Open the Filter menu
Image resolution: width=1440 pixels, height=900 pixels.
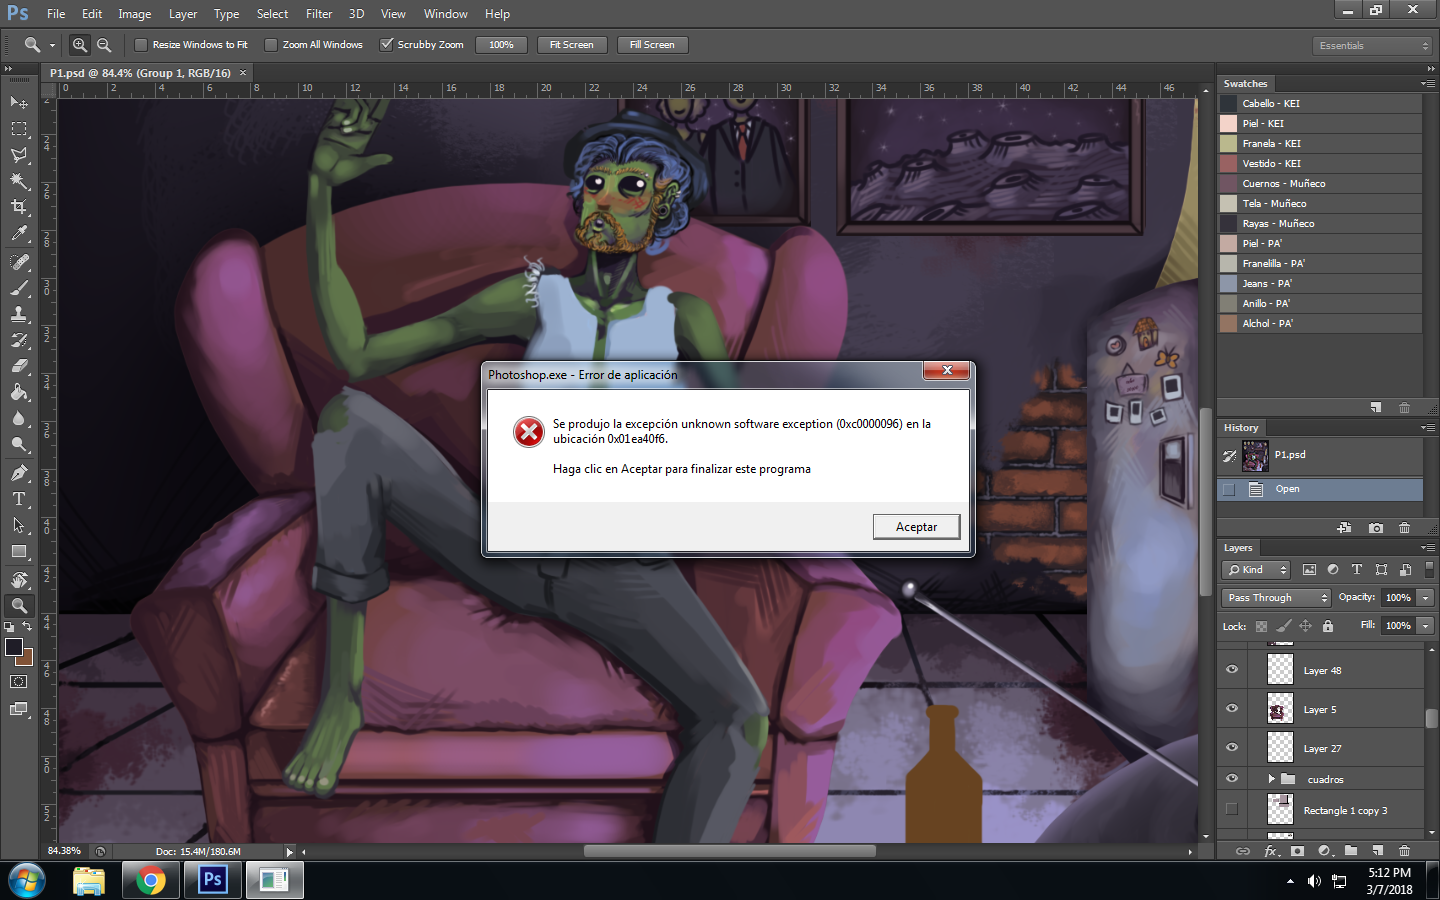tap(319, 14)
